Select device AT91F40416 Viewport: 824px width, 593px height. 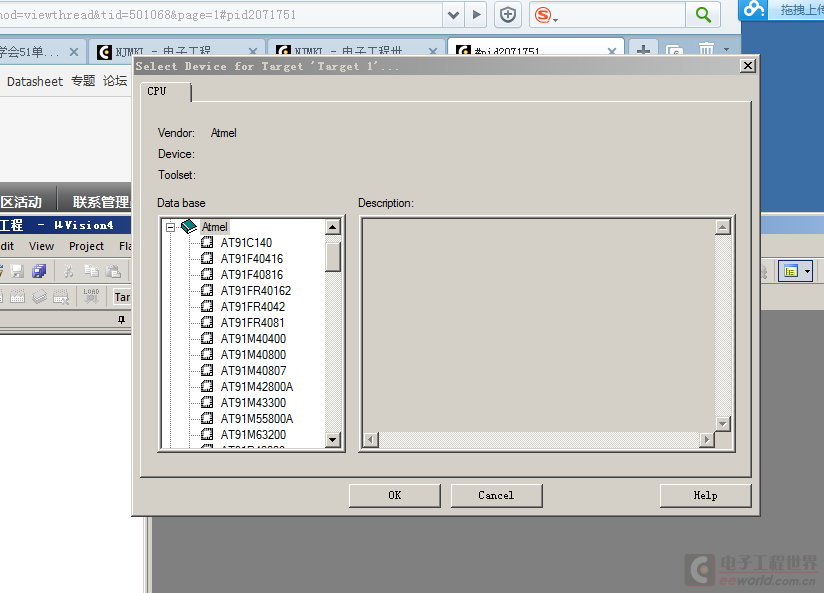tap(252, 259)
